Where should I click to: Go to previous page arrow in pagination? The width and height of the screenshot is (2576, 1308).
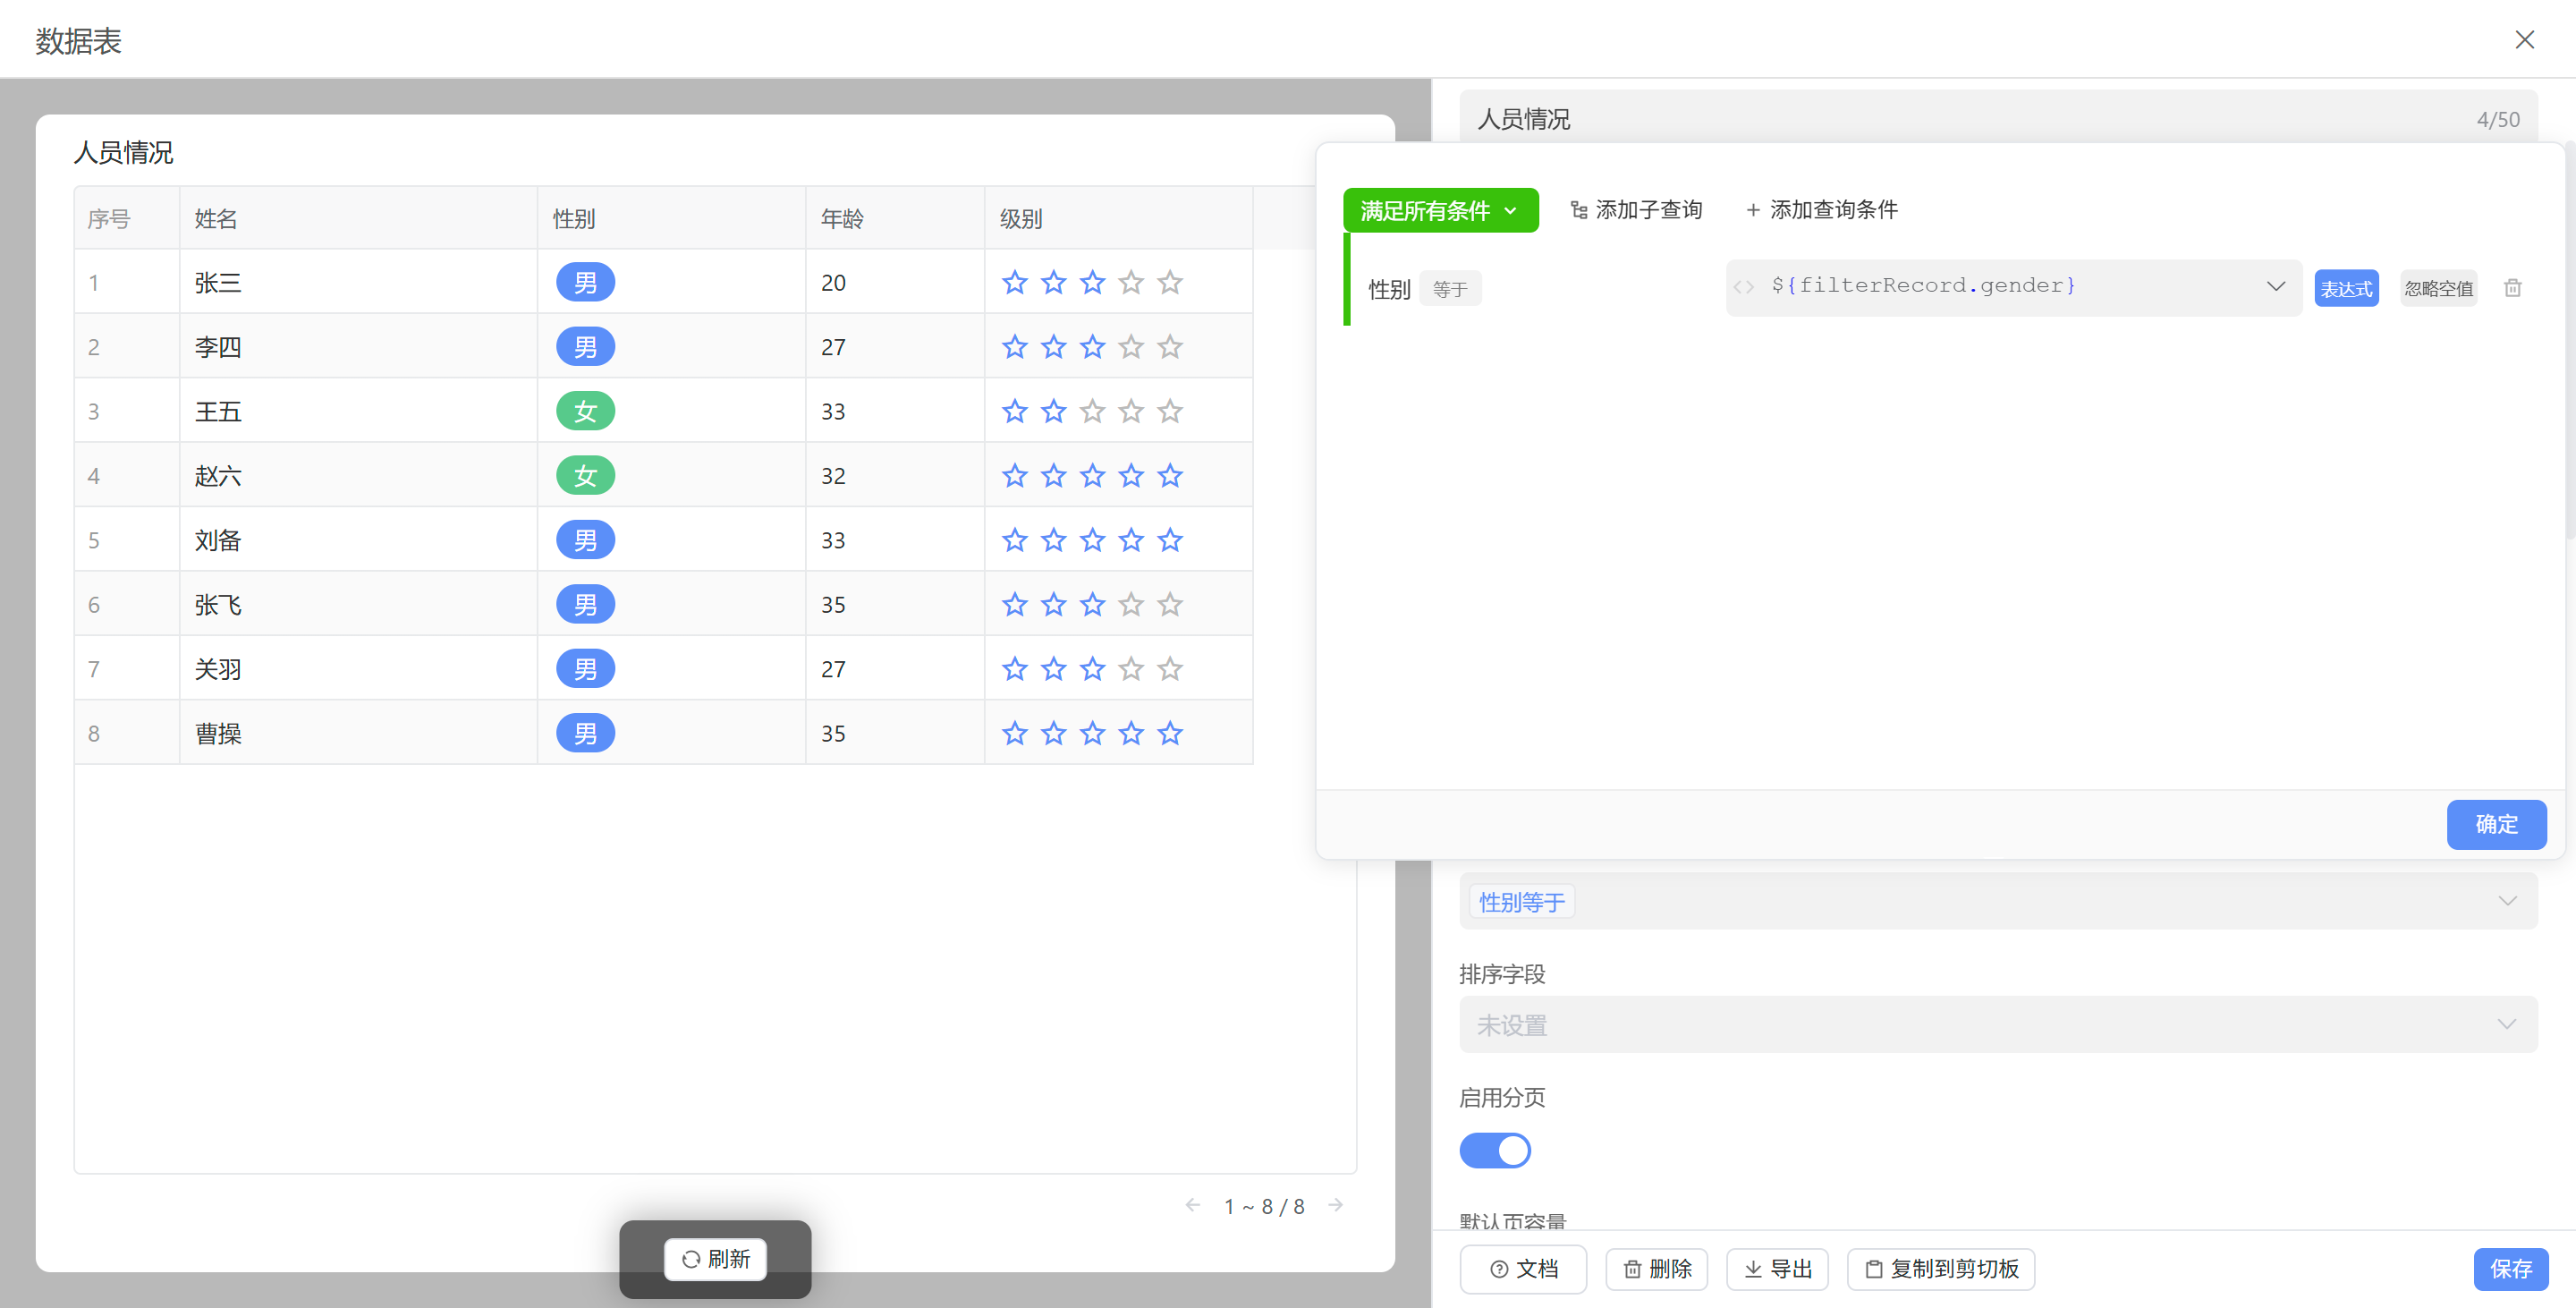(x=1192, y=1205)
